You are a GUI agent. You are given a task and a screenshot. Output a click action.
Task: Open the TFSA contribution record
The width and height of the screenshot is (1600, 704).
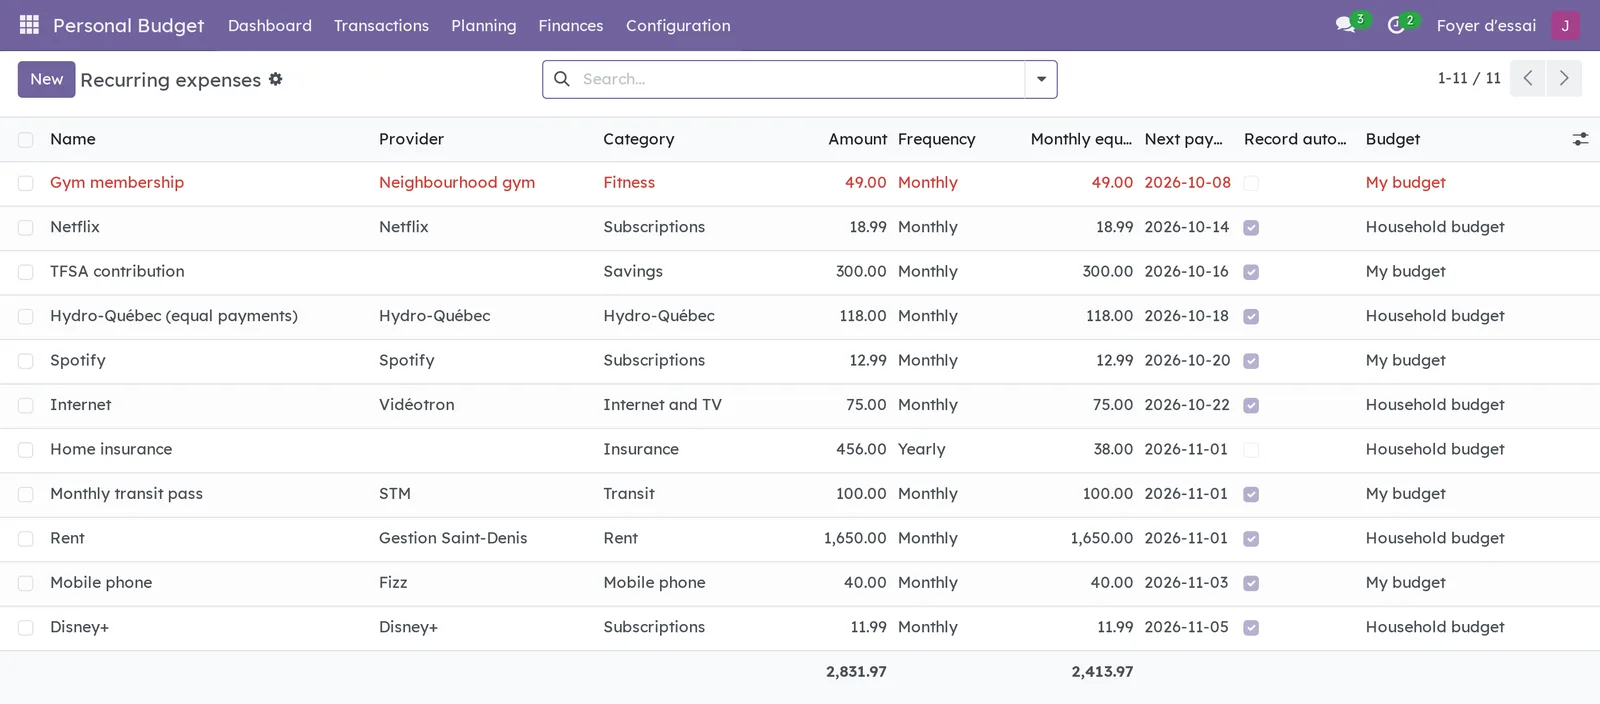[x=117, y=271]
